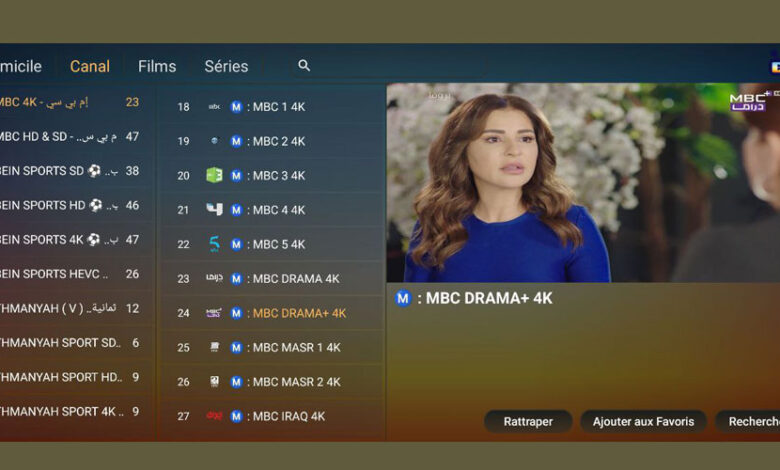Click the MBC Drama logo icon
The height and width of the screenshot is (470, 780).
point(214,279)
